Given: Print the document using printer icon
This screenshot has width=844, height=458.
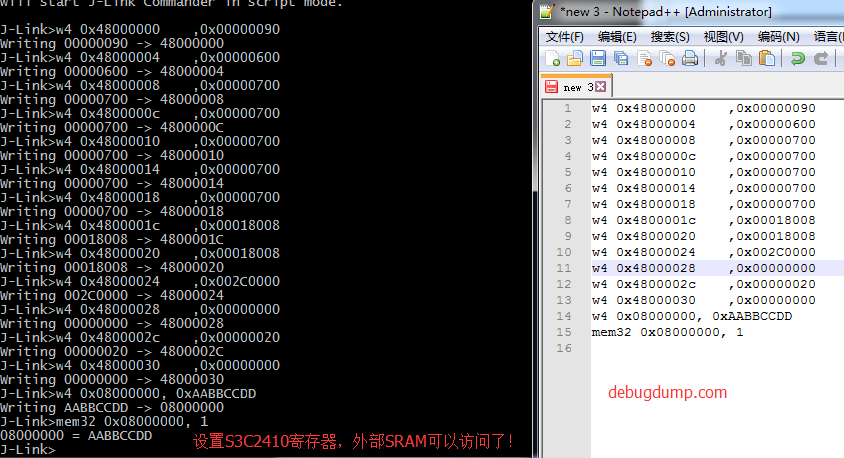Looking at the screenshot, I should pyautogui.click(x=690, y=58).
